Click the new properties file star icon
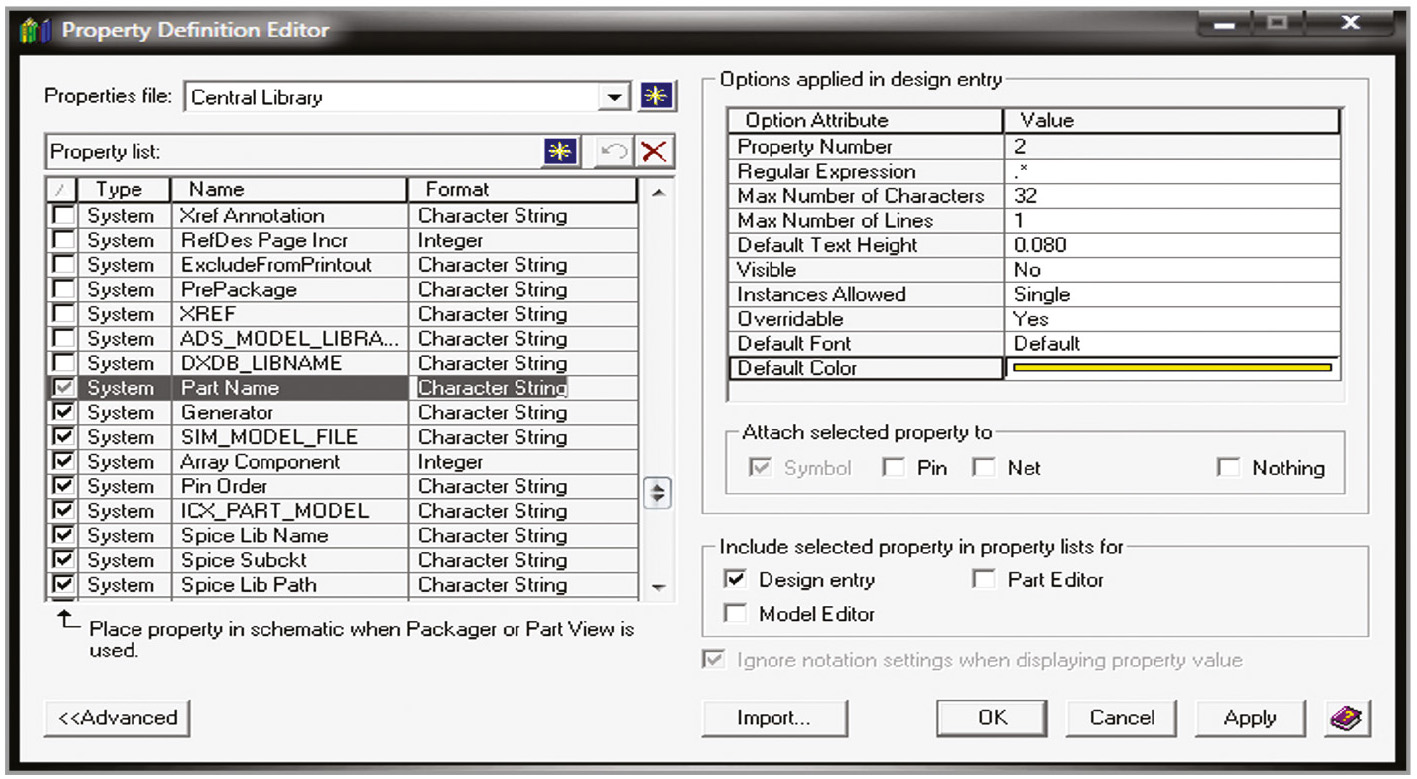1417x779 pixels. [659, 97]
